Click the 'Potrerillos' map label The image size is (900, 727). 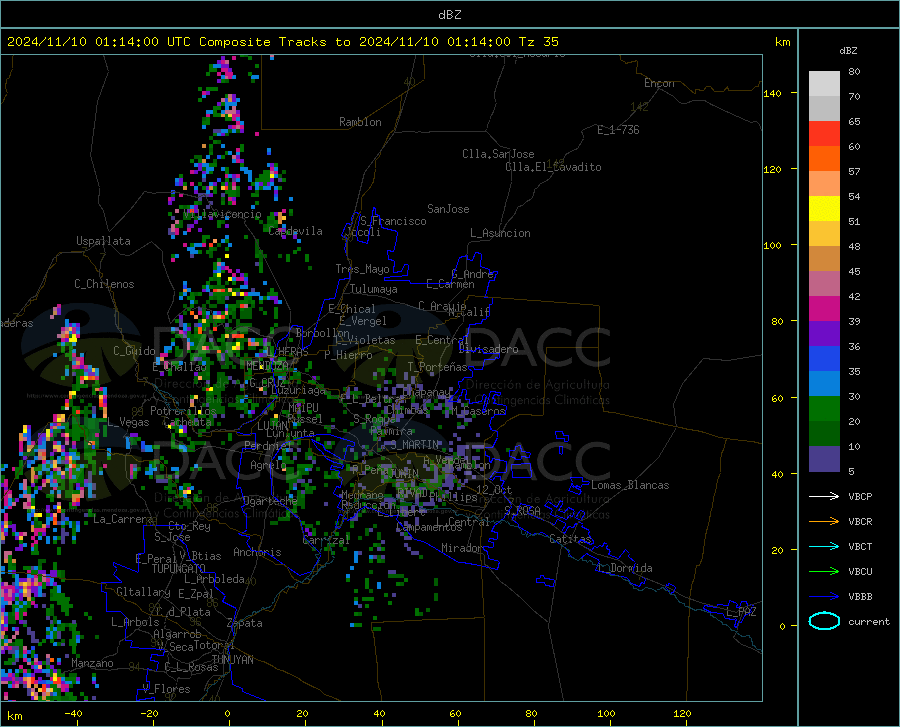tap(183, 411)
